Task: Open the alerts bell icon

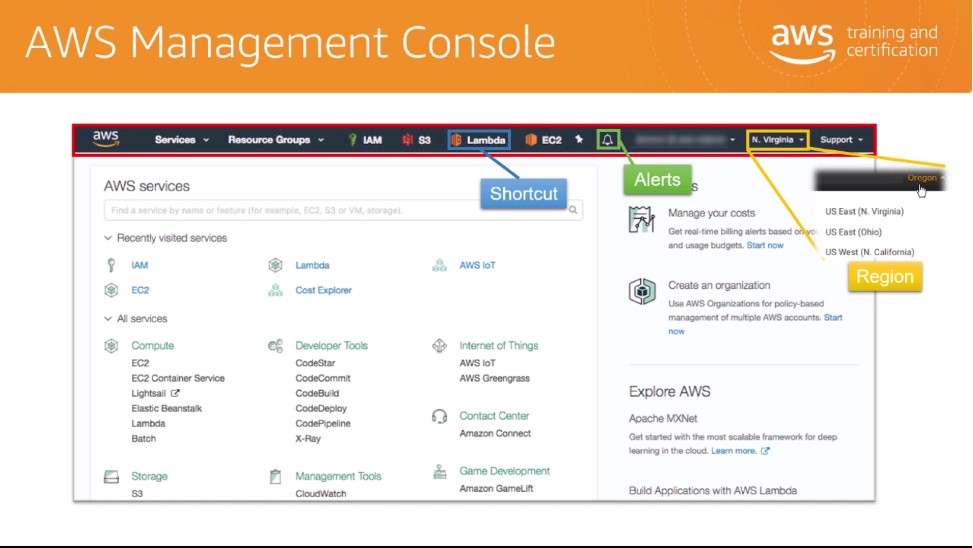Action: (608, 140)
